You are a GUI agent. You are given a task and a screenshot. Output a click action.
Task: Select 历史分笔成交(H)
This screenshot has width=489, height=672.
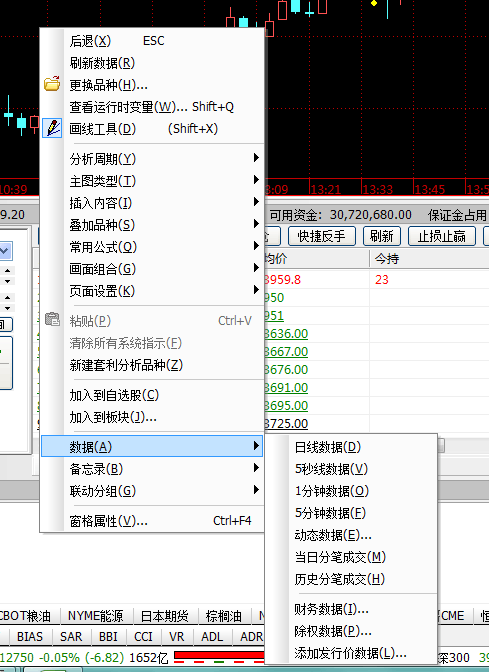pyautogui.click(x=351, y=579)
